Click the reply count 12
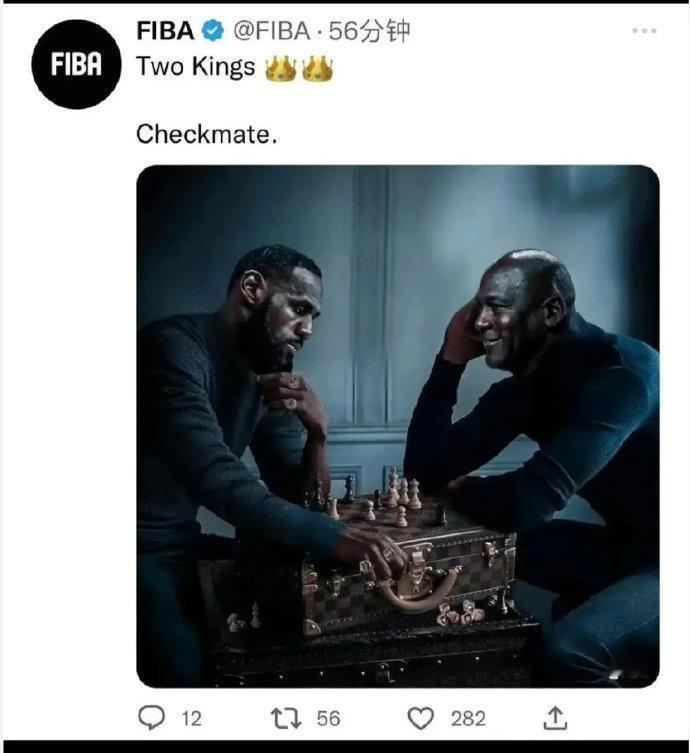This screenshot has height=753, width=690. (191, 719)
